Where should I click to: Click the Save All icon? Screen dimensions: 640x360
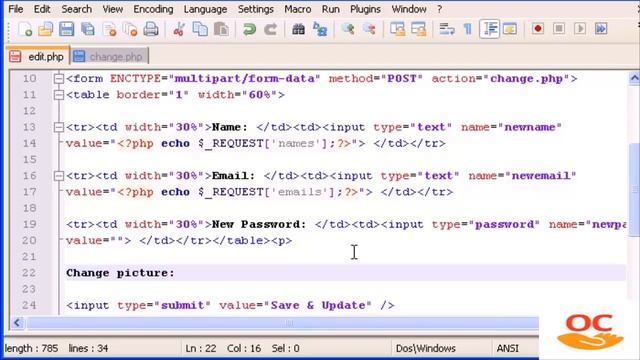(x=88, y=29)
